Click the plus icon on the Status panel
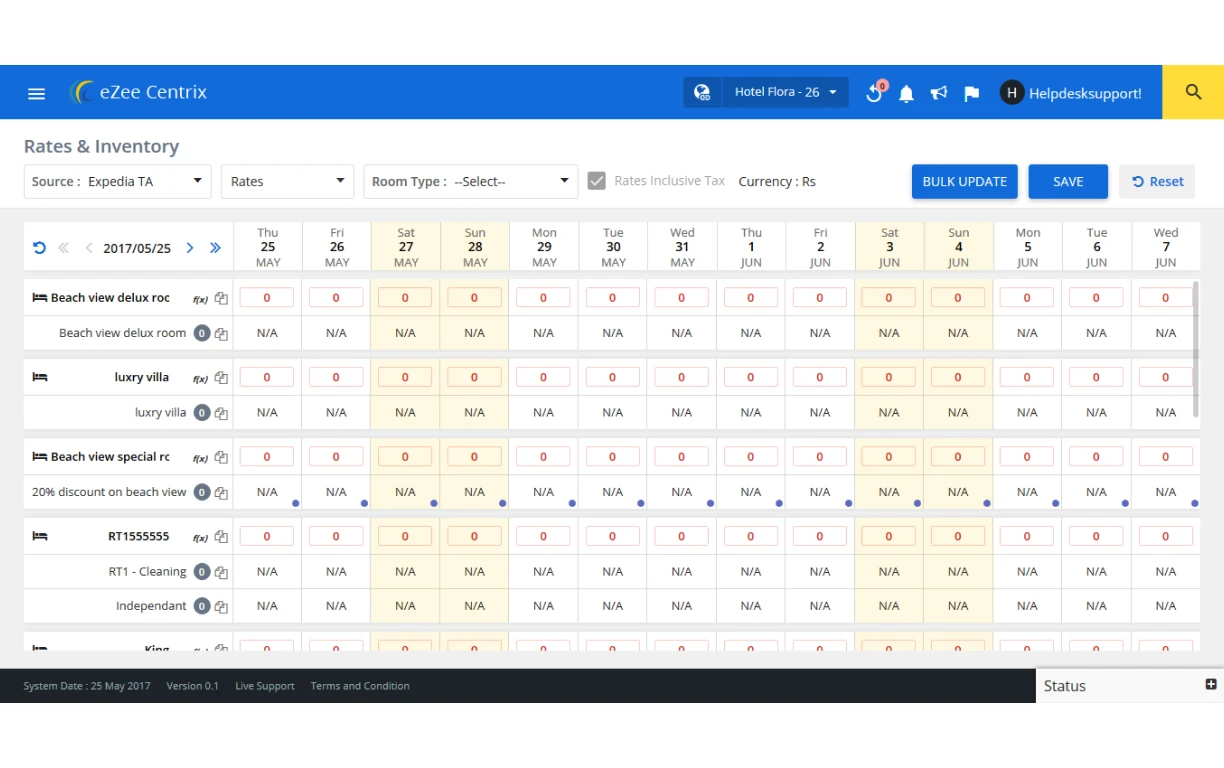The width and height of the screenshot is (1224, 768). 1210,685
